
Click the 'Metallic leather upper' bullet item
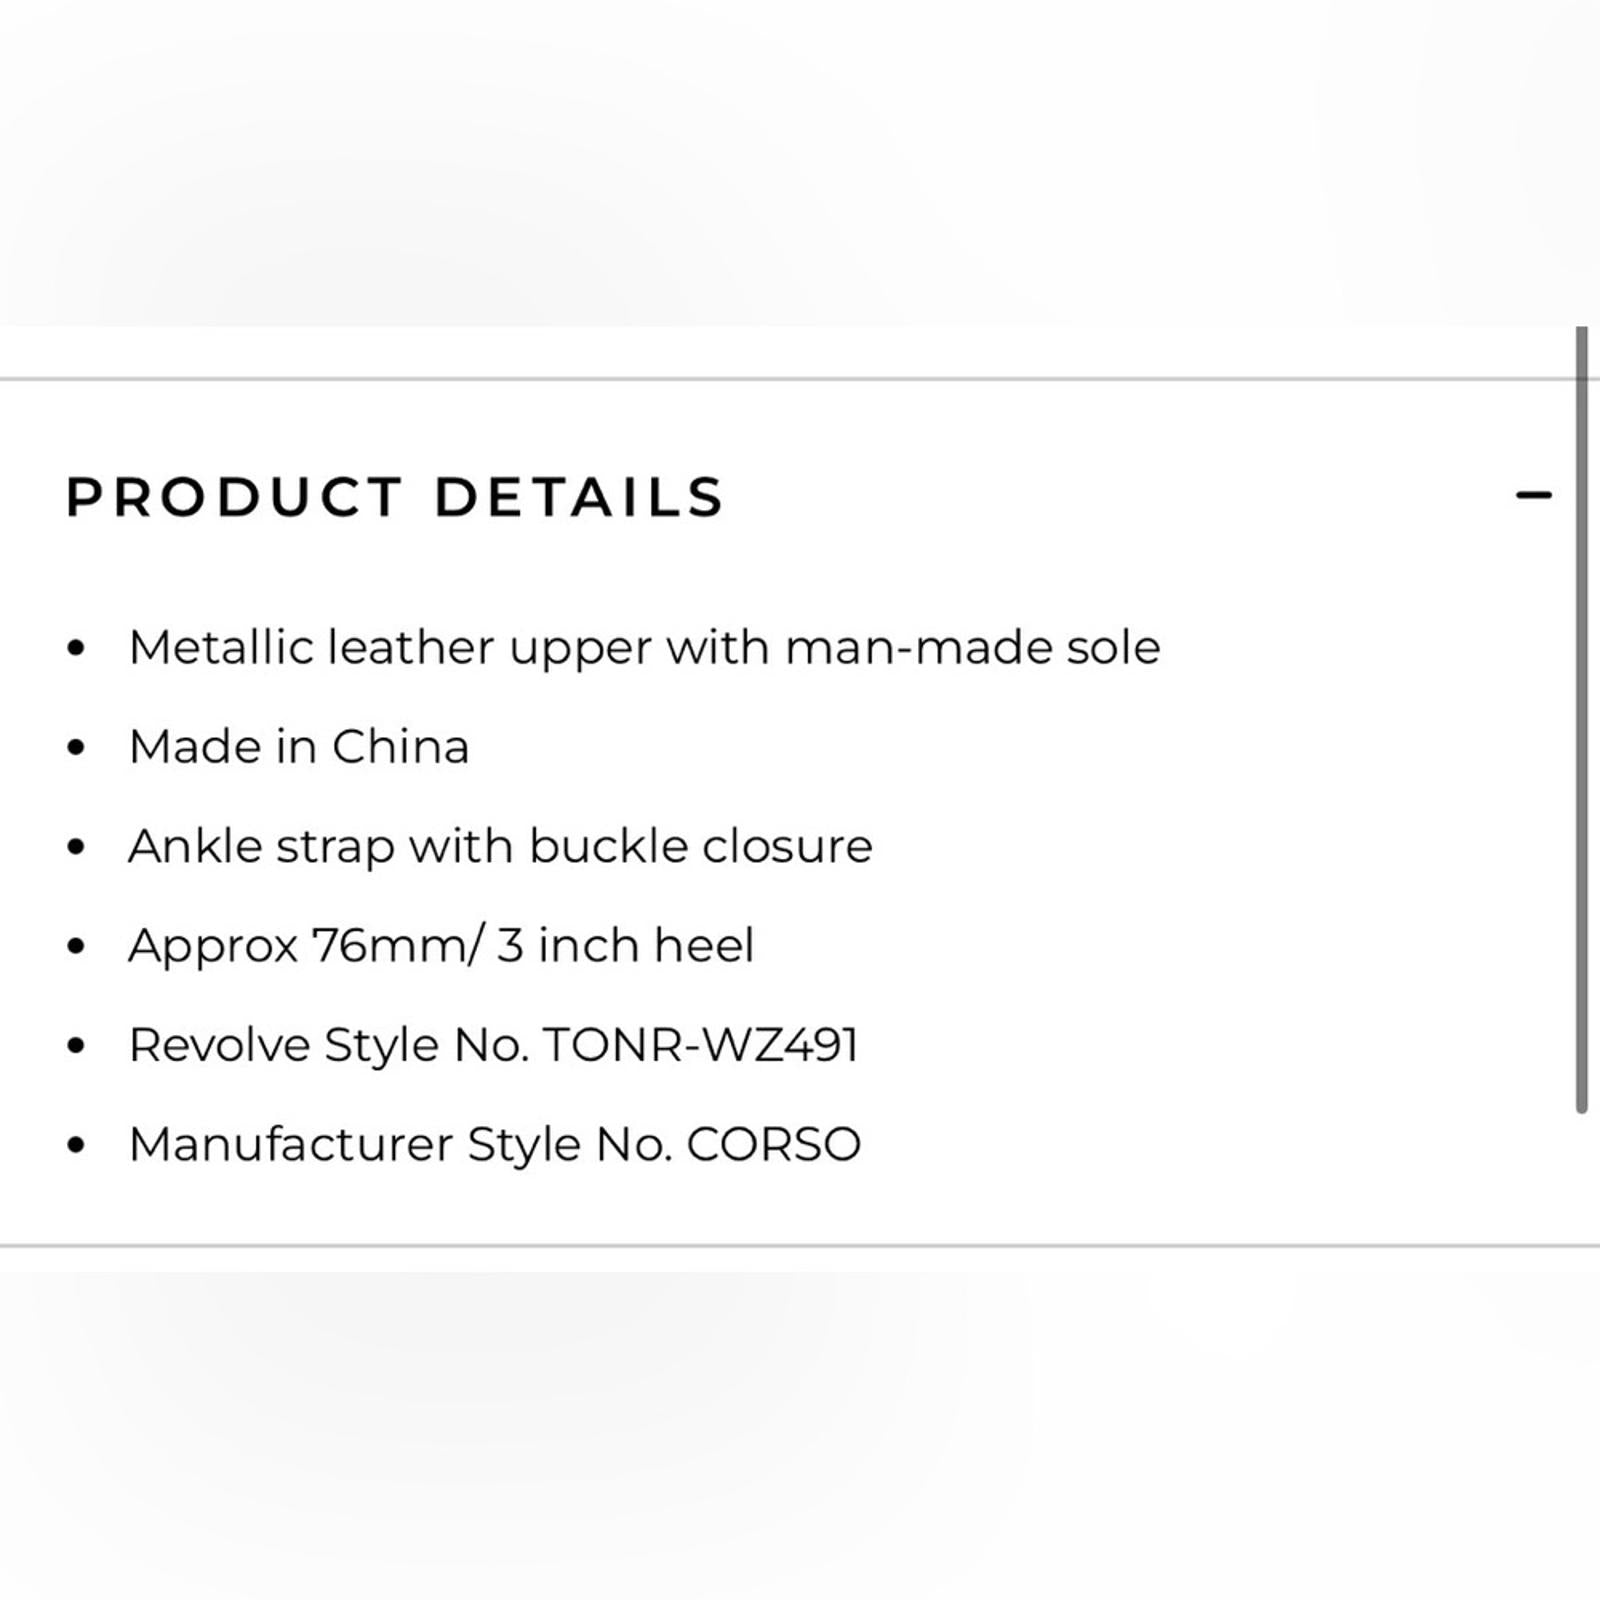tap(645, 646)
